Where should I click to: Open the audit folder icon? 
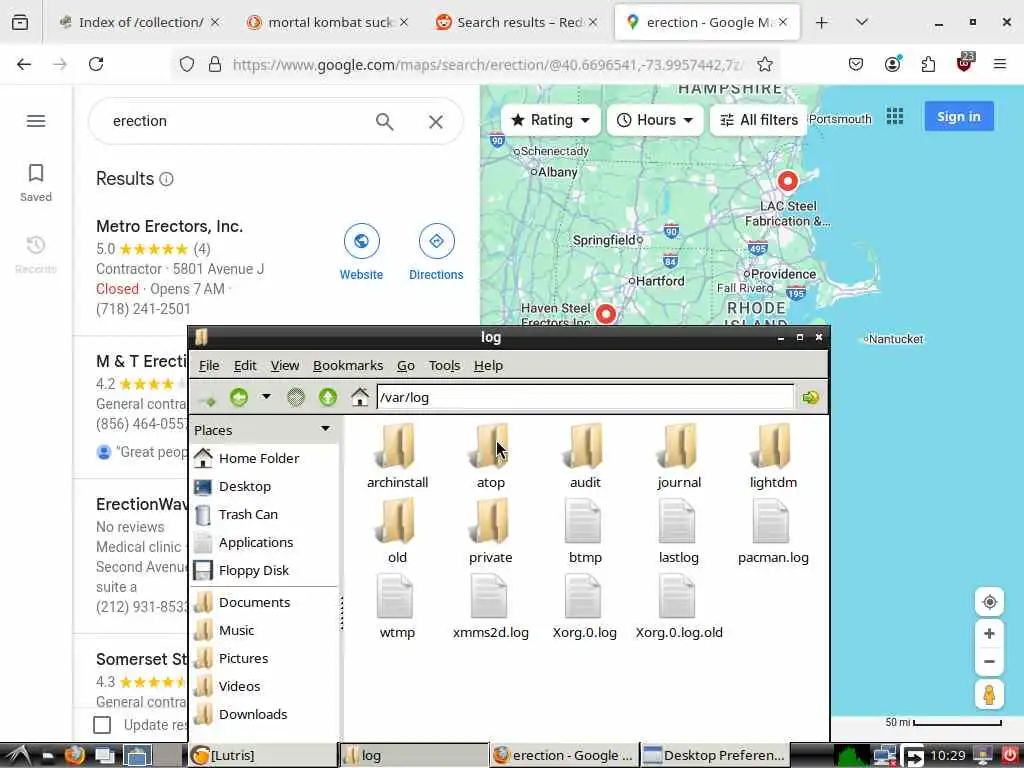pyautogui.click(x=584, y=445)
